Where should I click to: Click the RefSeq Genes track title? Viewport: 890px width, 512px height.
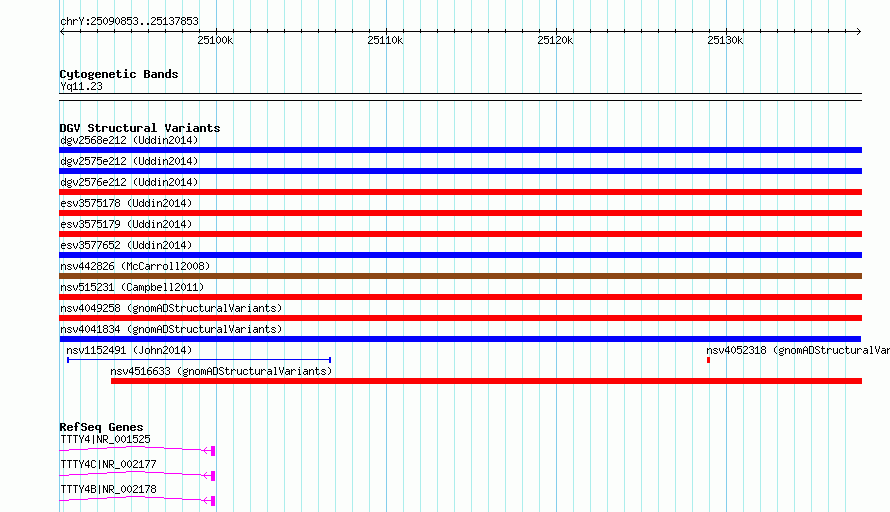click(101, 427)
